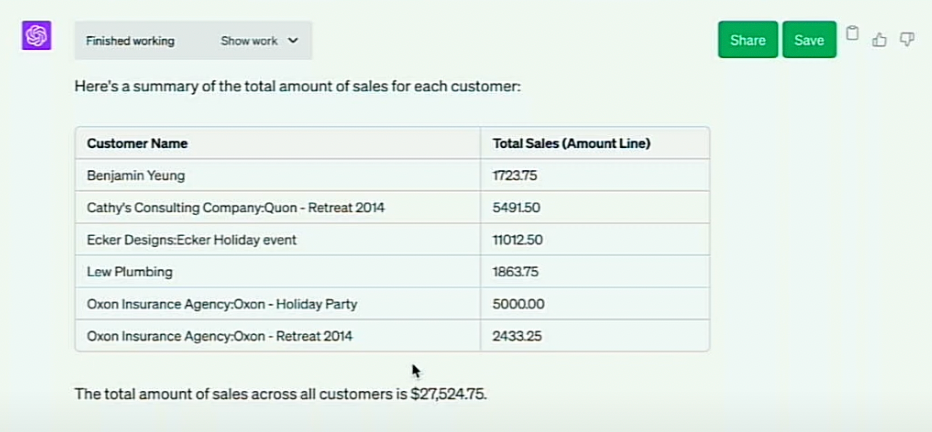Copy the response with the clipboard icon

point(852,33)
